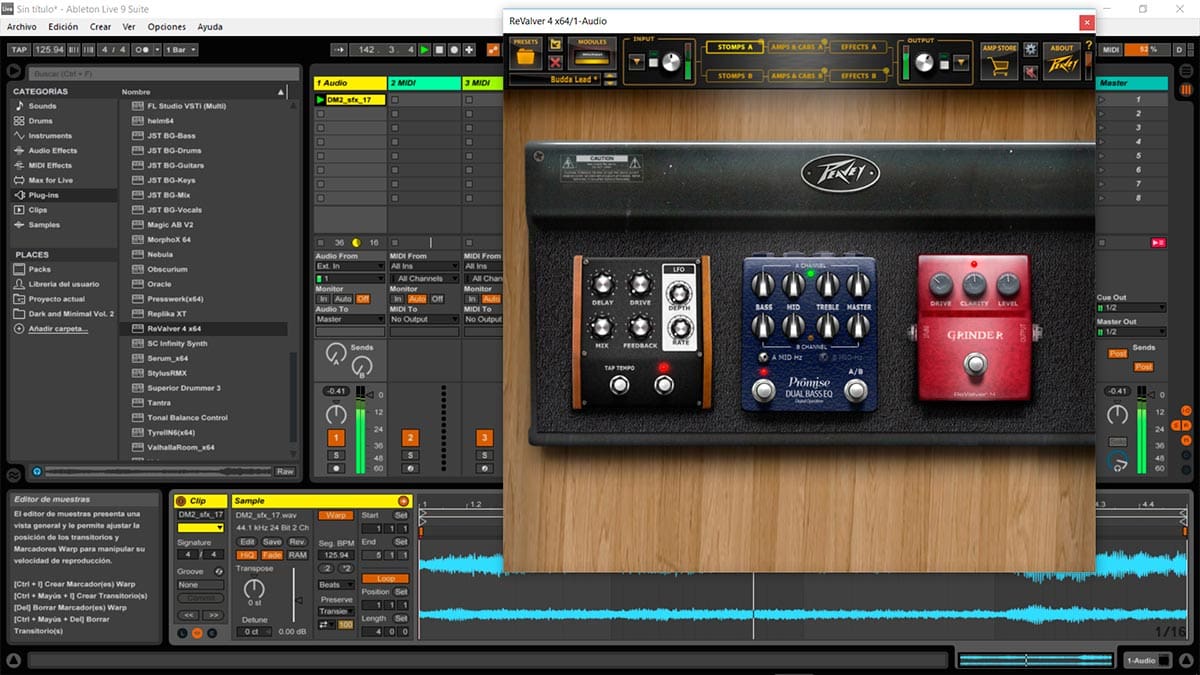Open the Beats warp mode dropdown
Image resolution: width=1200 pixels, height=675 pixels.
[336, 585]
